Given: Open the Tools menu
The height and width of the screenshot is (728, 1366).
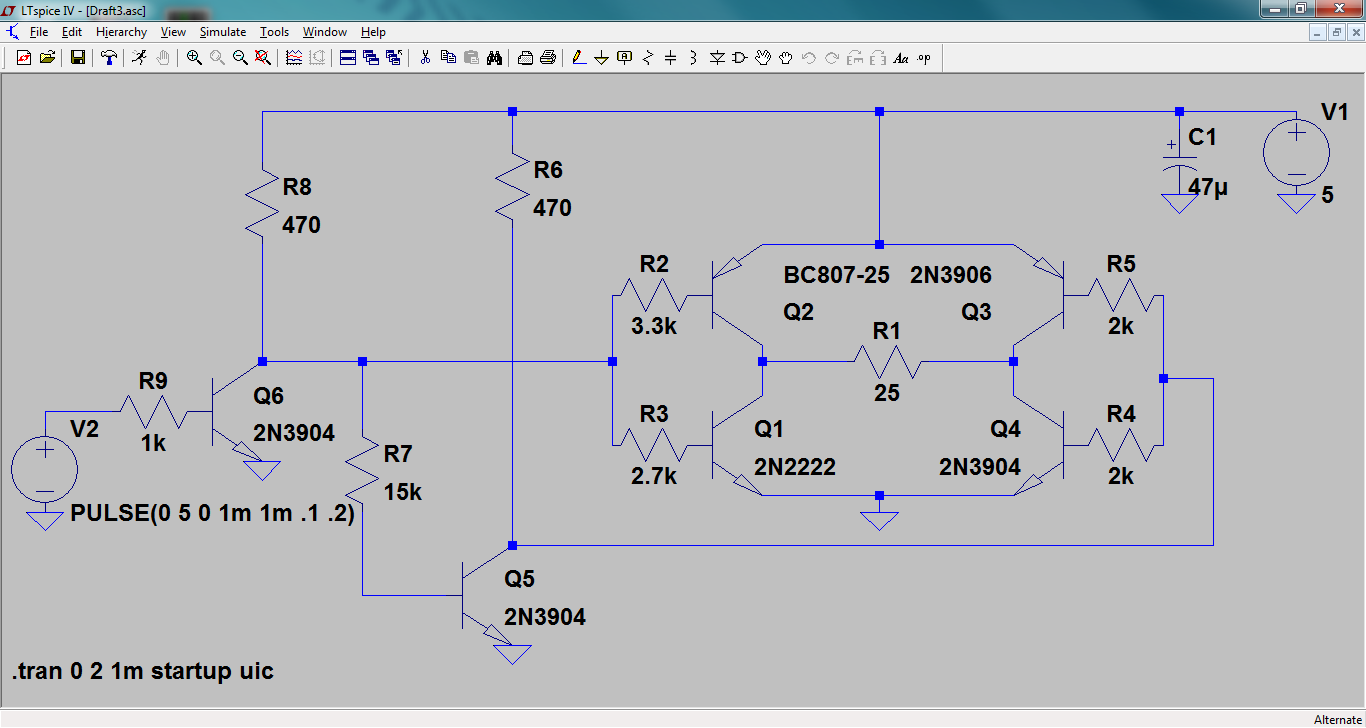Looking at the screenshot, I should (x=274, y=32).
